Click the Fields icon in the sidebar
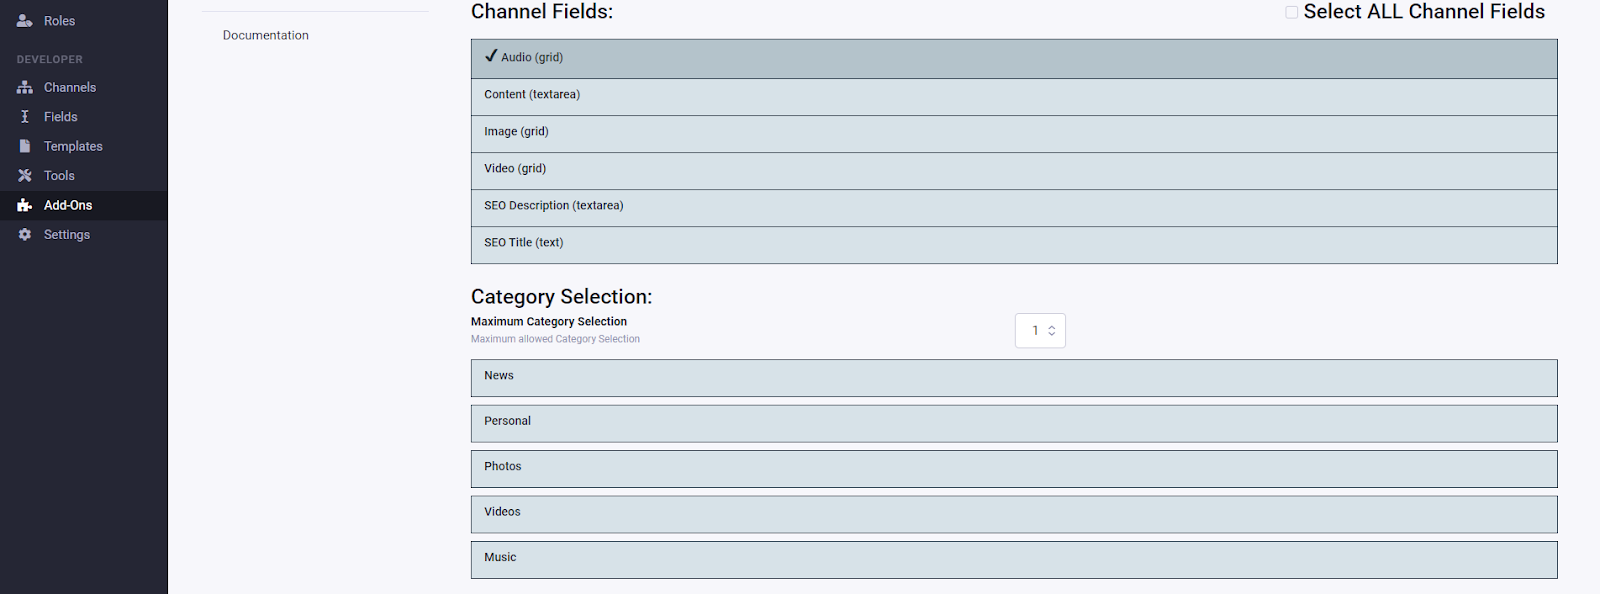Screen dimensions: 1600x594 click(x=25, y=116)
